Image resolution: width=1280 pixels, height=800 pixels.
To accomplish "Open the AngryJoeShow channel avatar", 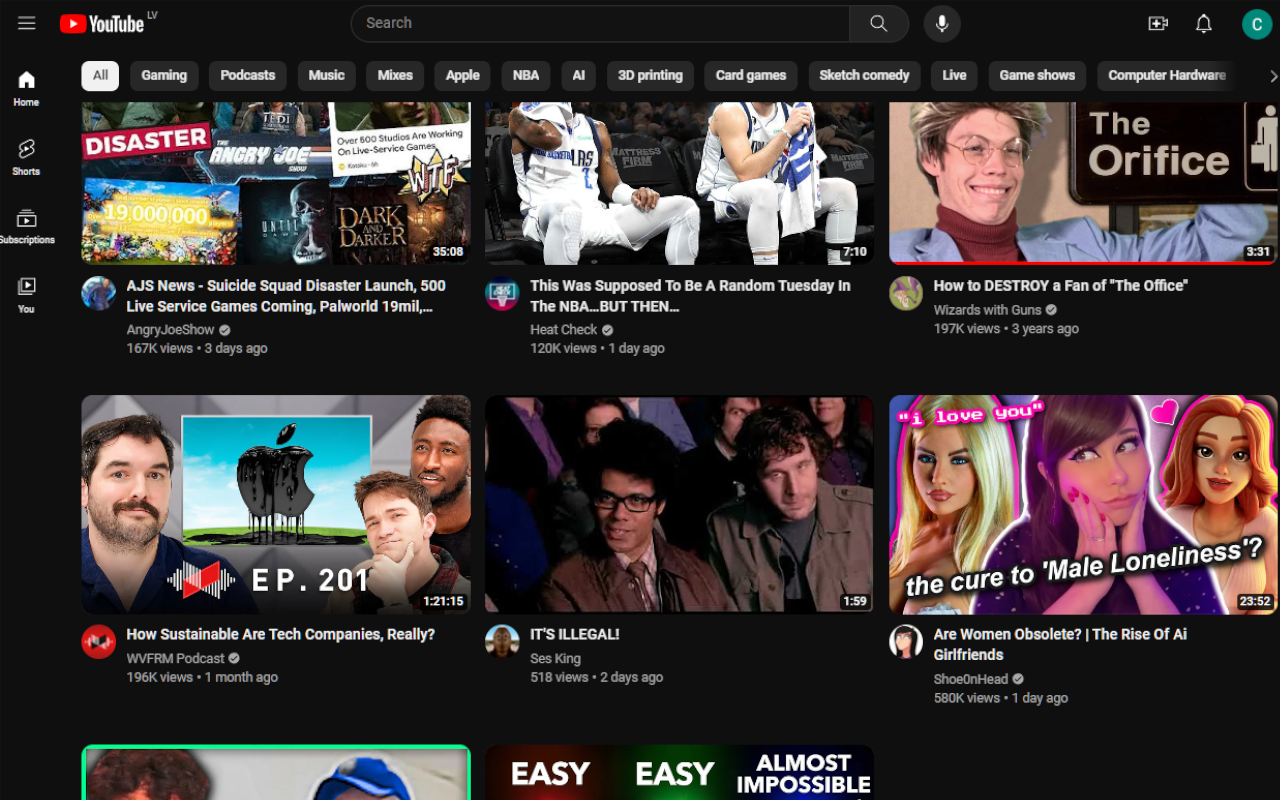I will tap(99, 293).
